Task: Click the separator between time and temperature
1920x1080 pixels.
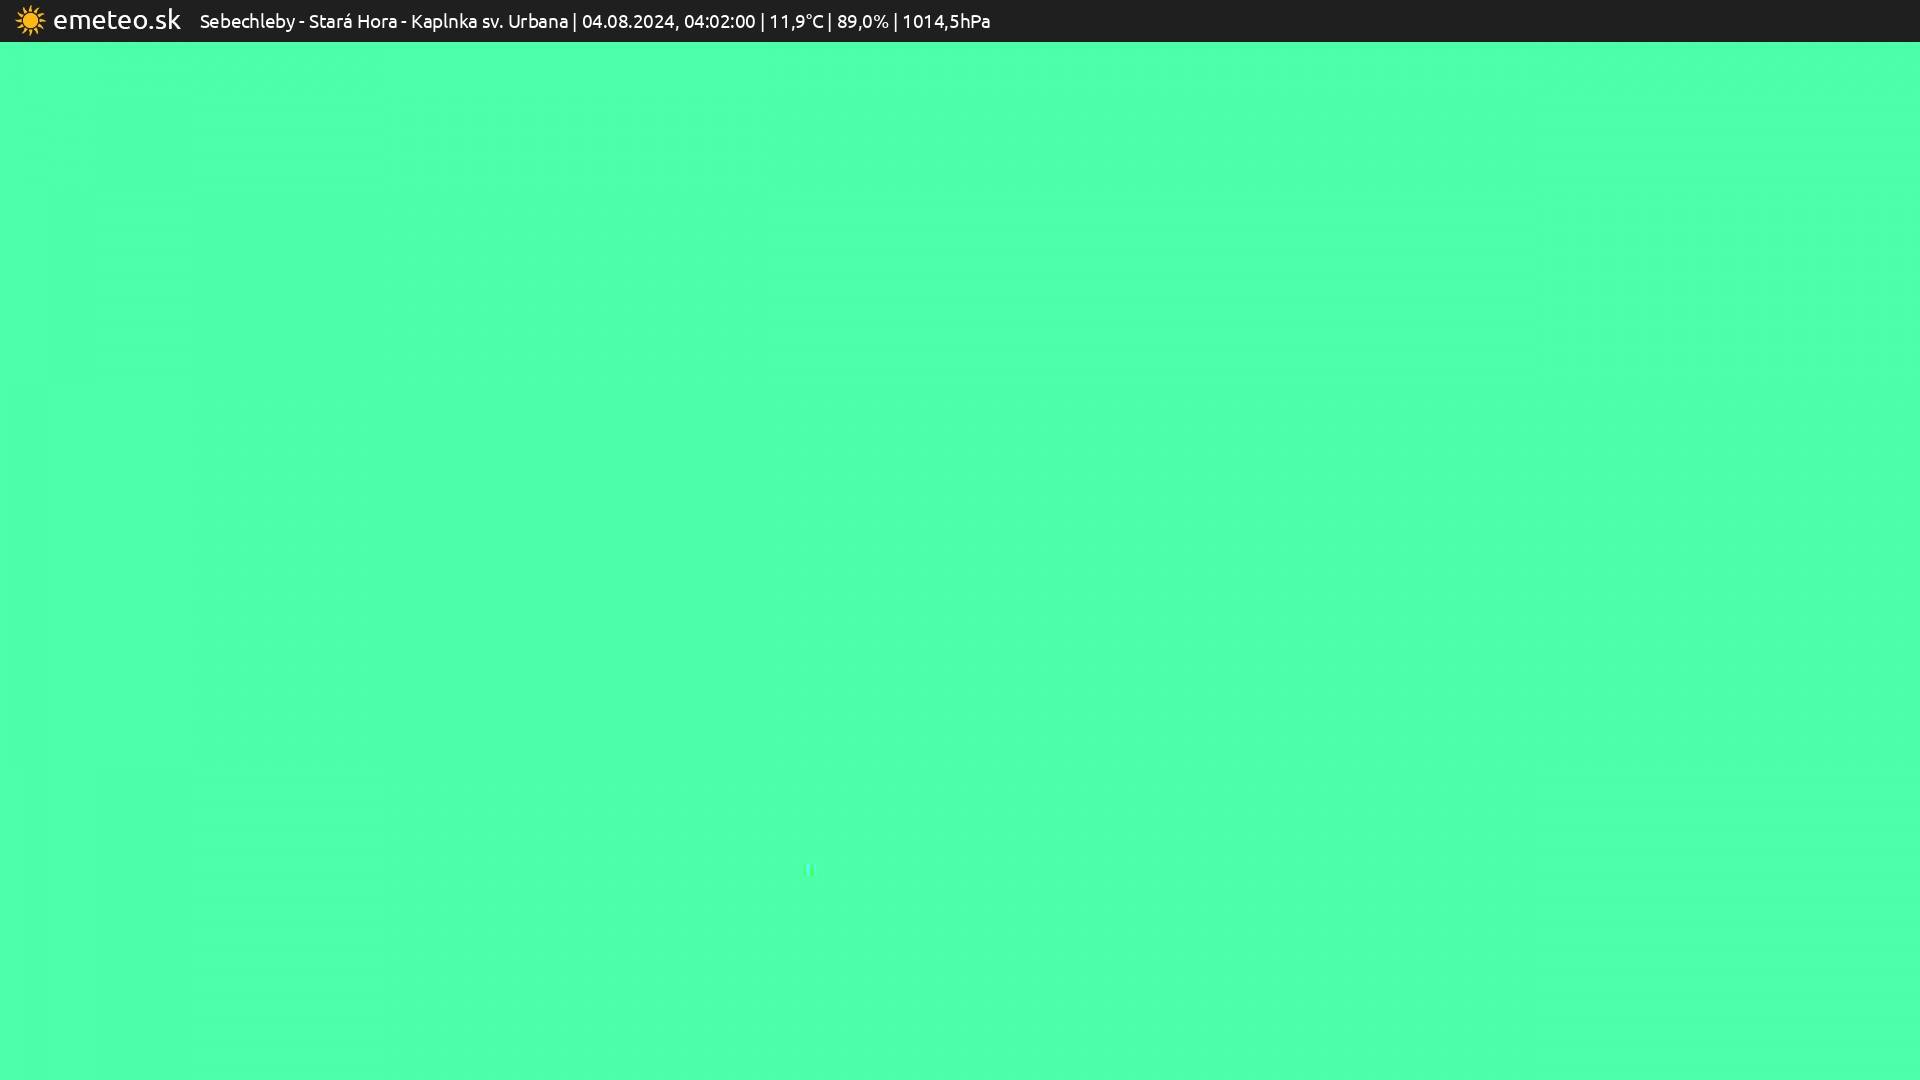Action: point(762,21)
